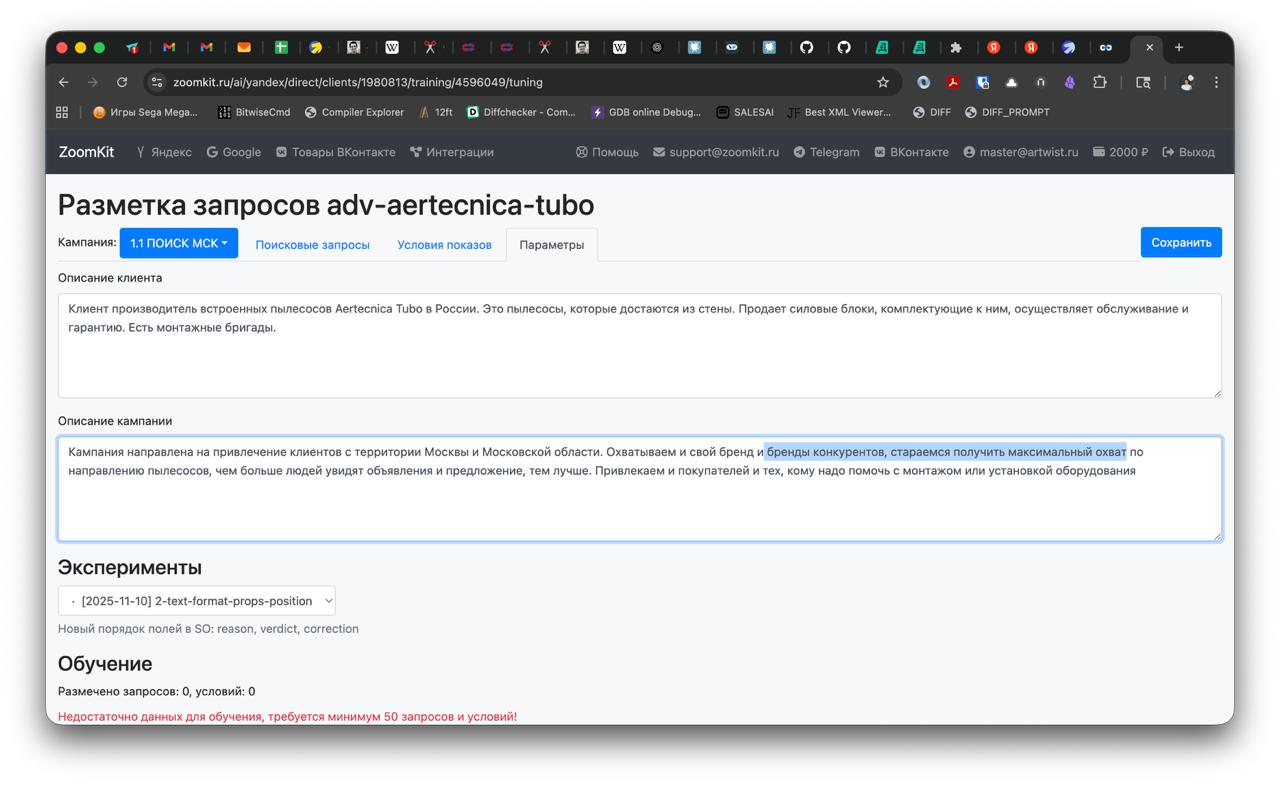
Task: Open the Telegram browser tab with badge
Action: coord(132,47)
